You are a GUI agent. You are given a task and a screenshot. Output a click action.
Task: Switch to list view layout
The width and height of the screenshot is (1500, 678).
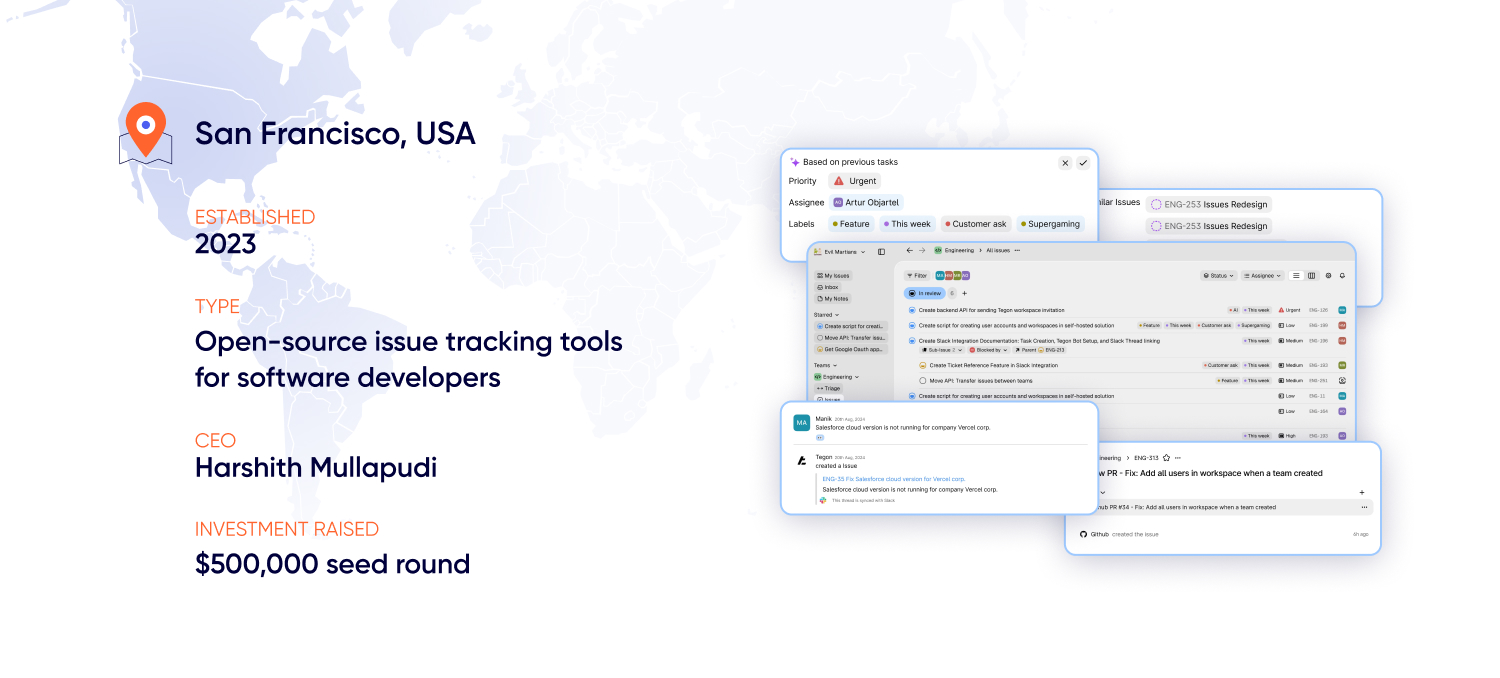pyautogui.click(x=1296, y=275)
